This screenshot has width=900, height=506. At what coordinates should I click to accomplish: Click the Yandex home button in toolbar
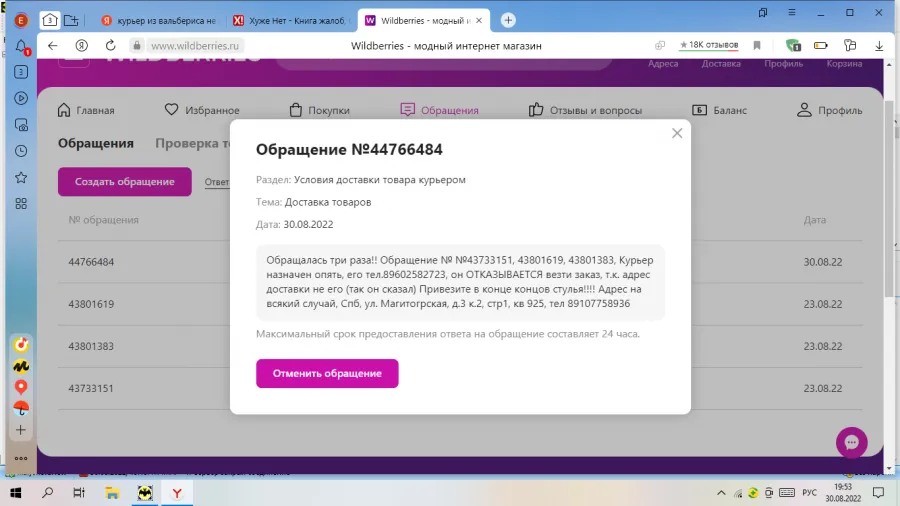tap(82, 45)
